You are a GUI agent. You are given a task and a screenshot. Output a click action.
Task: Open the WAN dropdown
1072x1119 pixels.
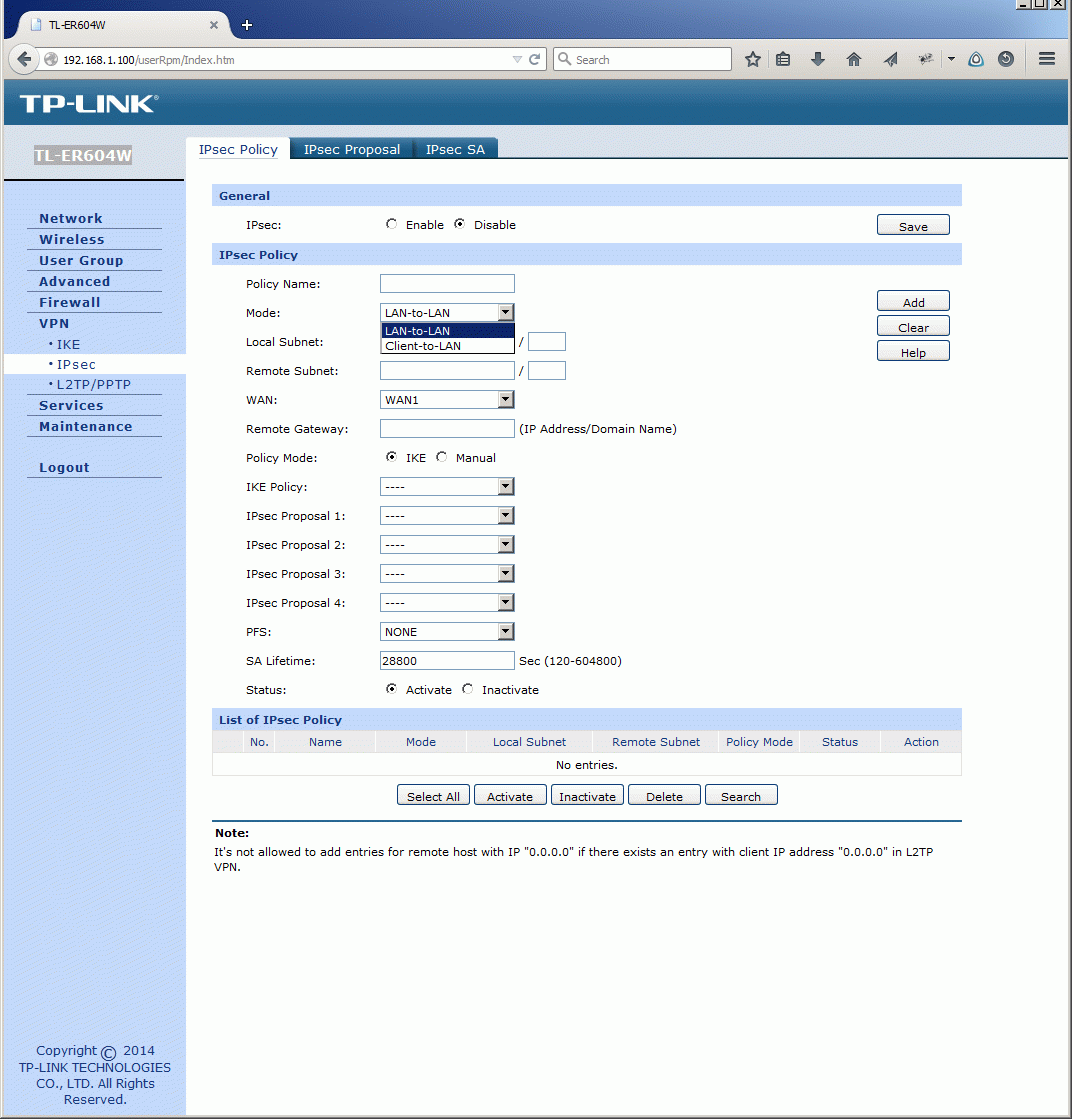(447, 400)
